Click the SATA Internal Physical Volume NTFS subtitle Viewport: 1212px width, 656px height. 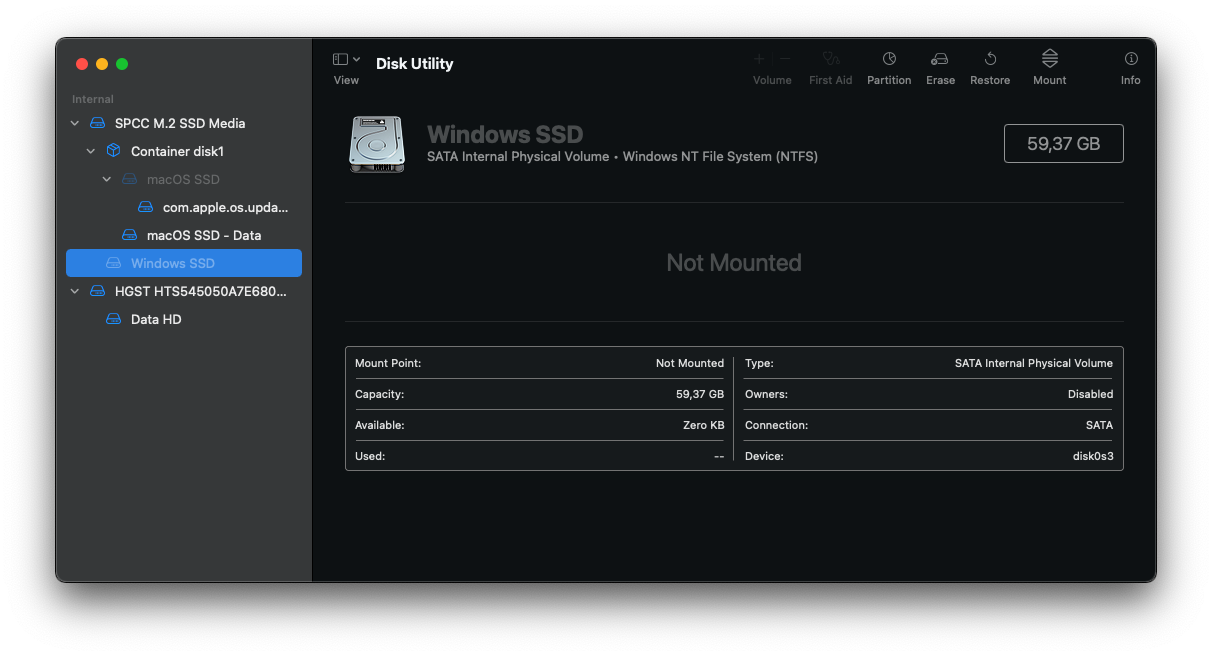pyautogui.click(x=622, y=157)
